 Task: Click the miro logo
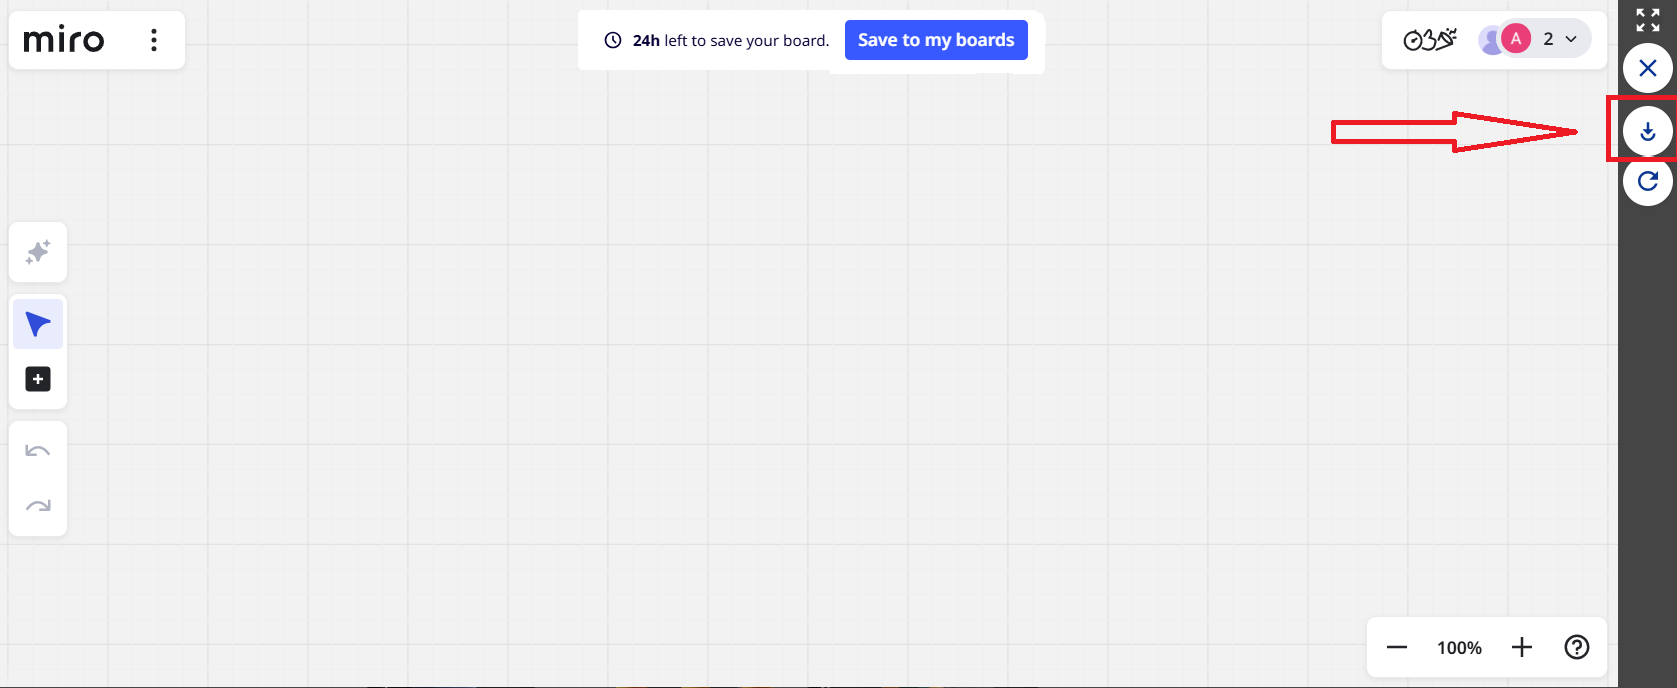coord(64,40)
